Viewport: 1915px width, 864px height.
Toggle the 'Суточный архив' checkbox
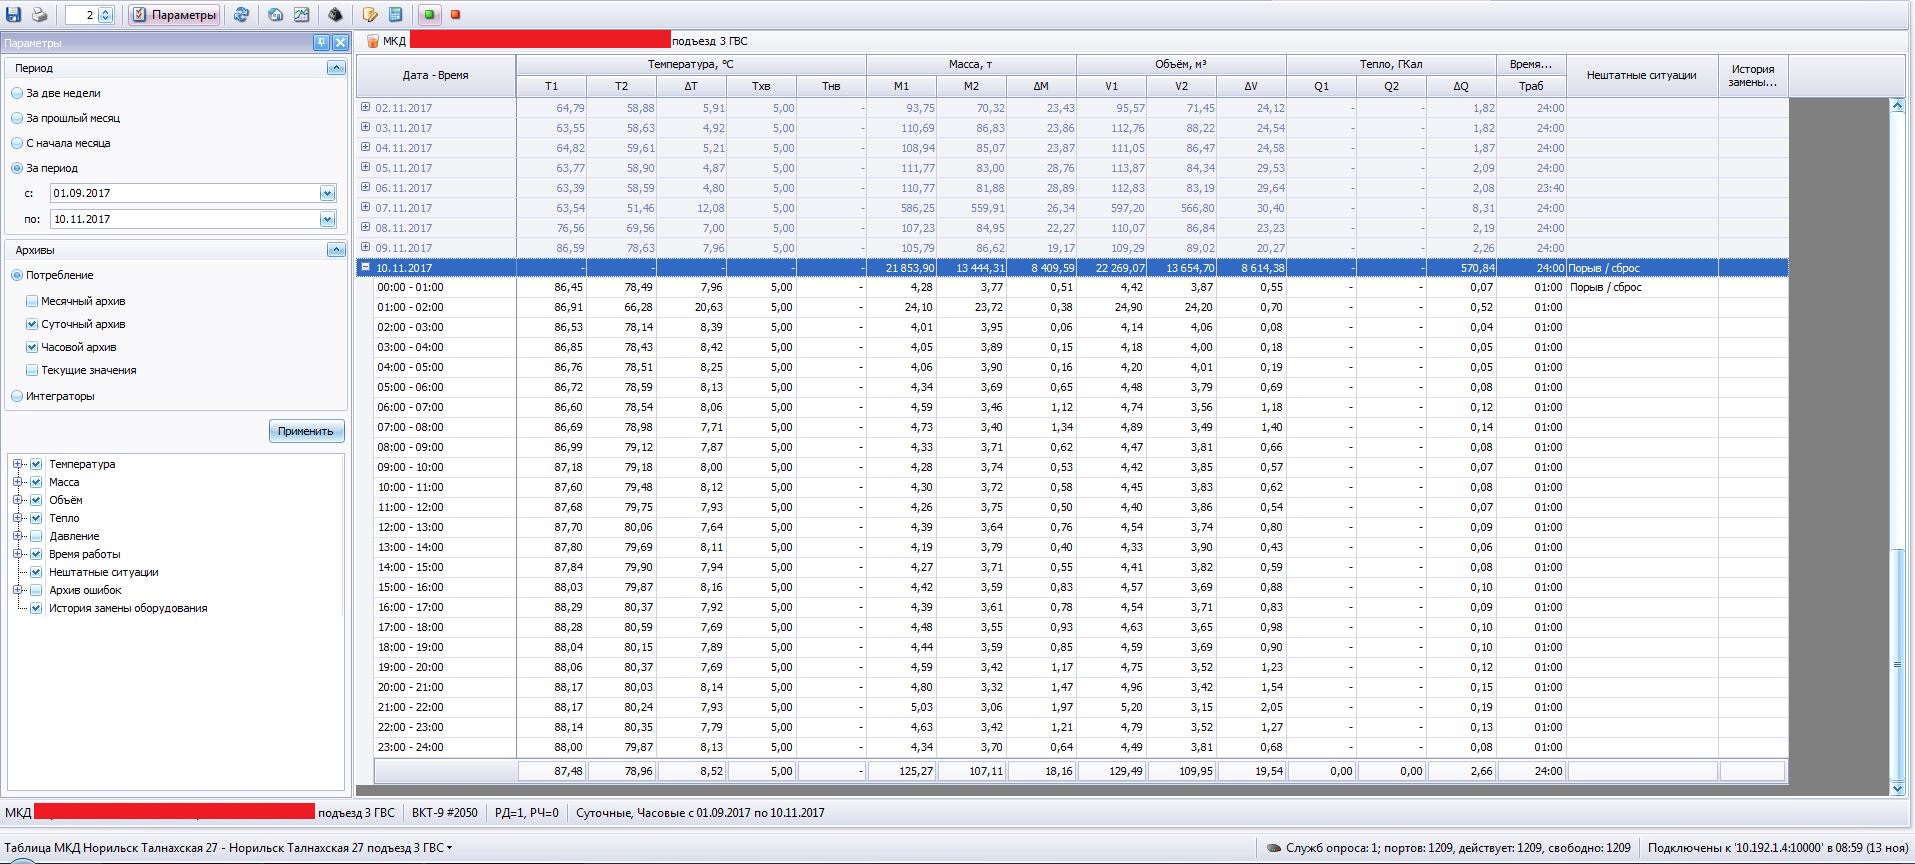click(32, 324)
